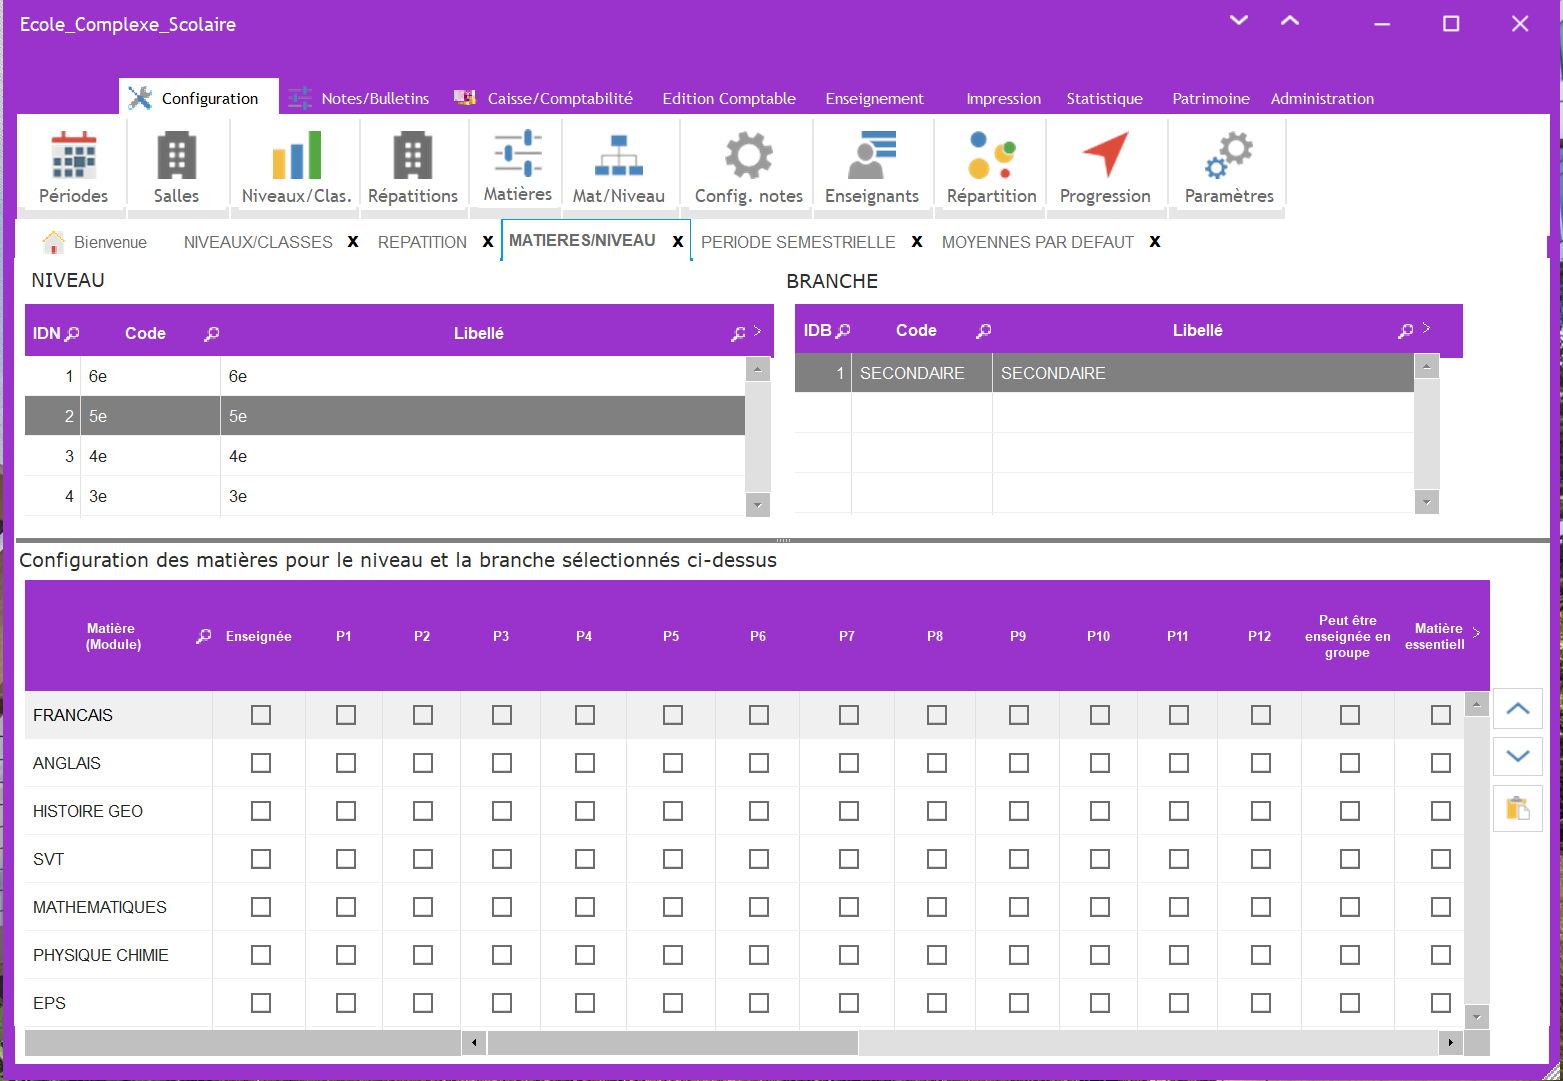The image size is (1563, 1081).
Task: Check the group-teaching checkbox for SVT
Action: pyautogui.click(x=1349, y=859)
